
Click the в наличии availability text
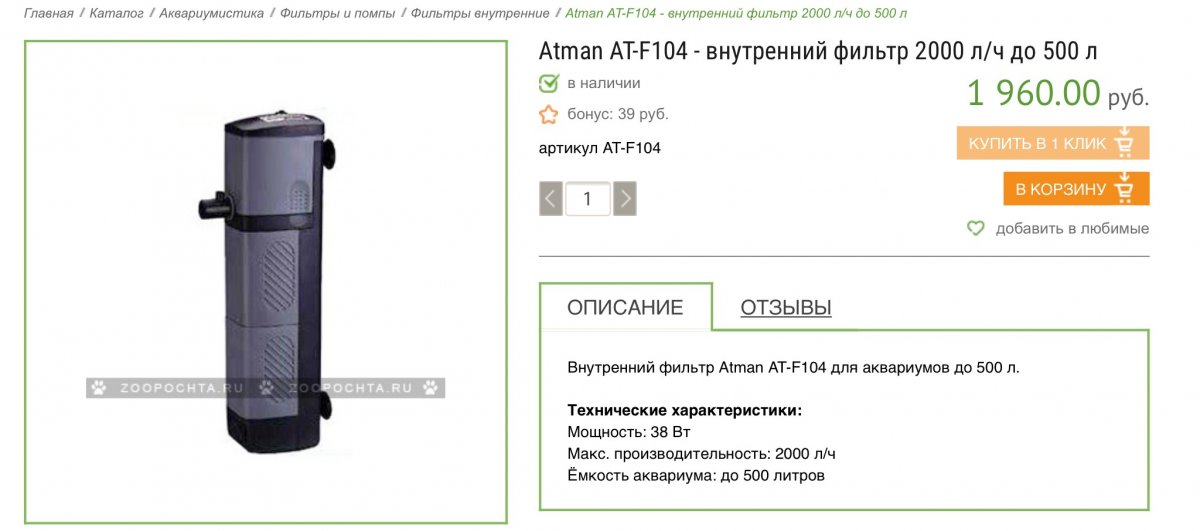tap(604, 83)
